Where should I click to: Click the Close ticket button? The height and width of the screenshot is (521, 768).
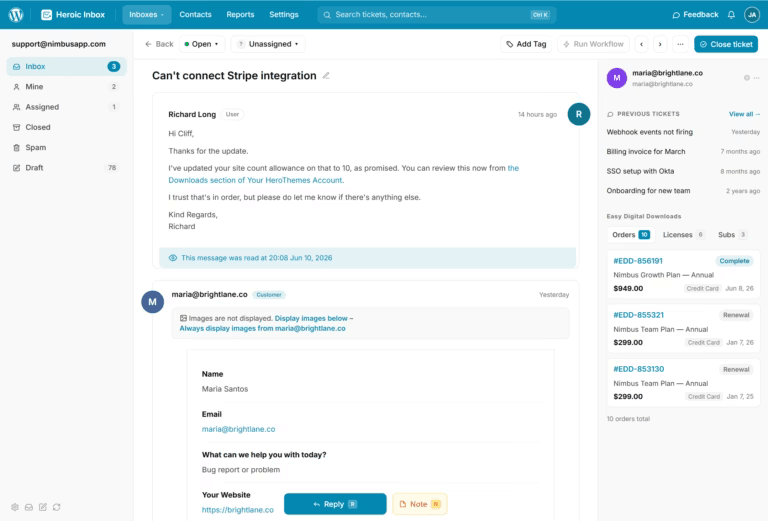coord(726,44)
